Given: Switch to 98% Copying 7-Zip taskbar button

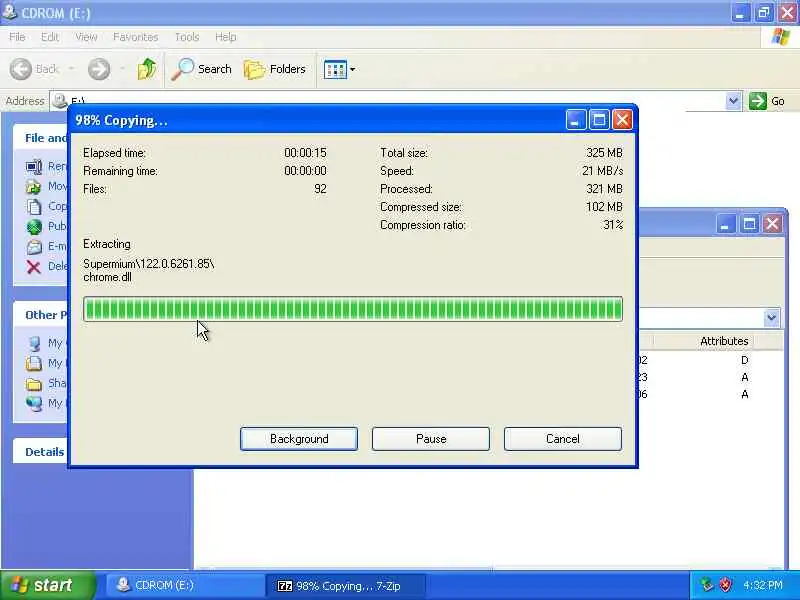Looking at the screenshot, I should [x=346, y=586].
